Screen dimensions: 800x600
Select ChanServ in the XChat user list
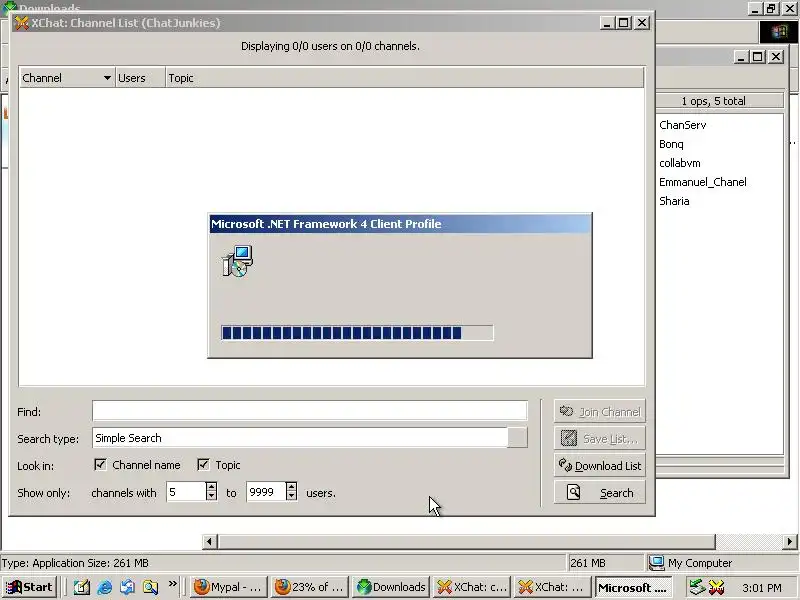pyautogui.click(x=683, y=125)
